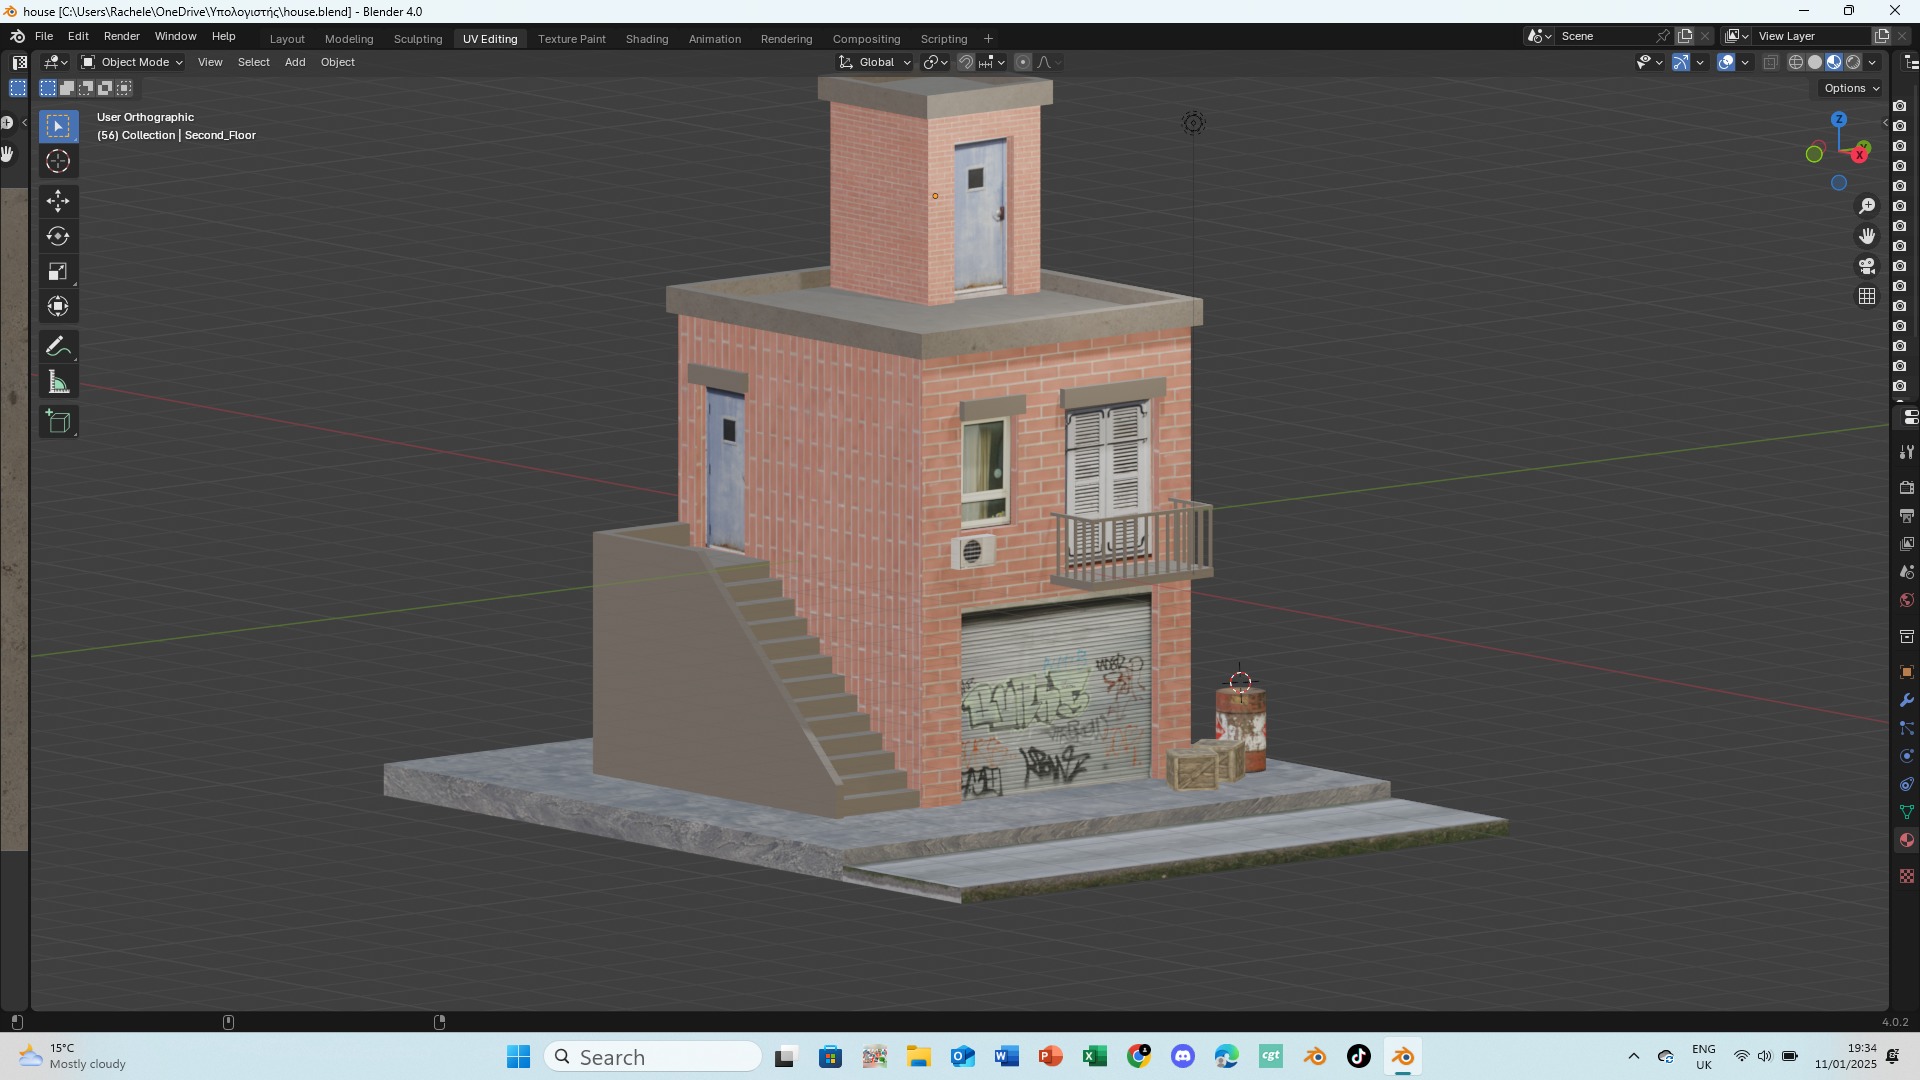Select the Rotate tool
1920x1080 pixels.
point(58,236)
